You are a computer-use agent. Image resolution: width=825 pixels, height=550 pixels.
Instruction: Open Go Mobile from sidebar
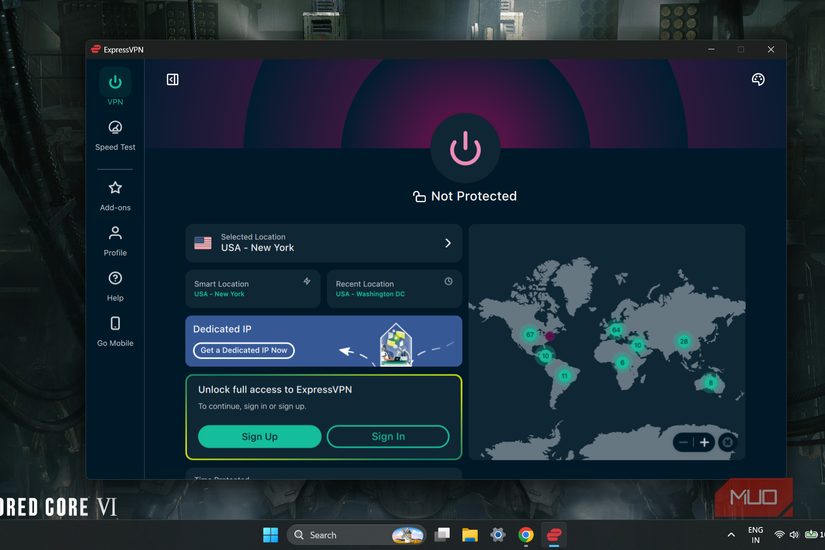115,332
